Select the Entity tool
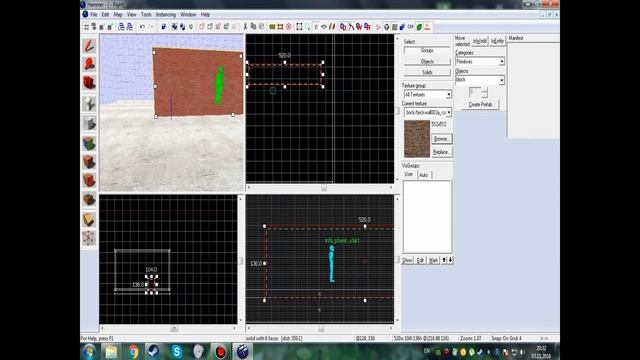The height and width of the screenshot is (360, 640). (89, 103)
